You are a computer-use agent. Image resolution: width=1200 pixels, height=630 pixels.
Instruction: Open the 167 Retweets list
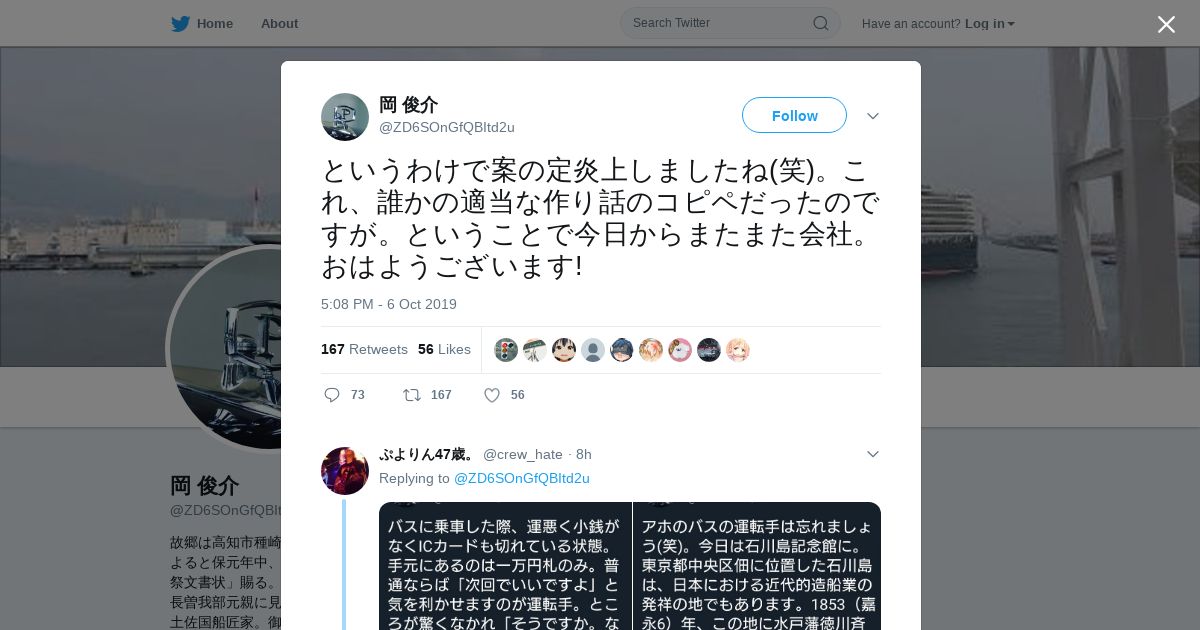364,349
